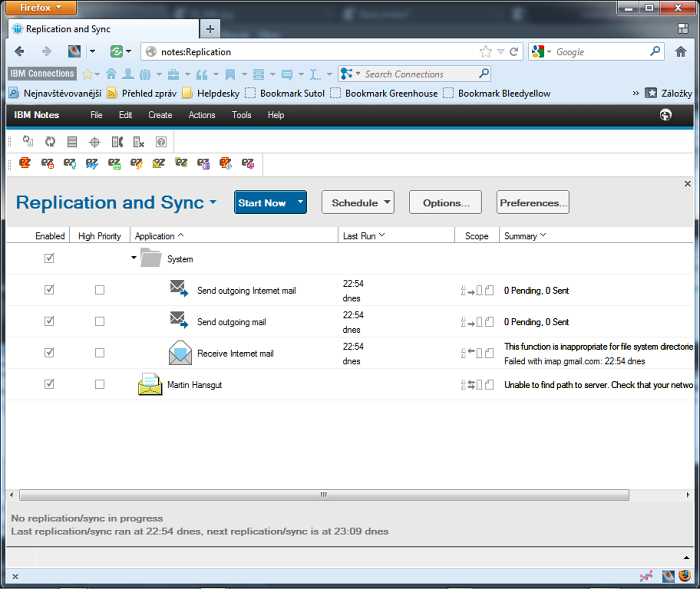Open the Summary column sort arrow
The image size is (700, 589).
(x=543, y=235)
